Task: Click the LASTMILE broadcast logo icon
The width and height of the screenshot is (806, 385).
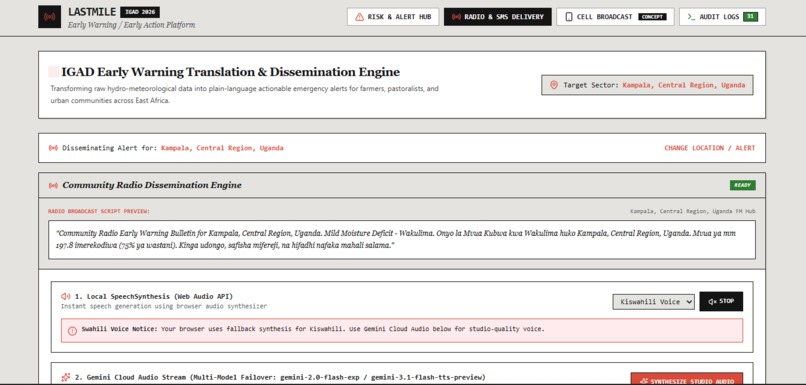Action: pos(49,16)
